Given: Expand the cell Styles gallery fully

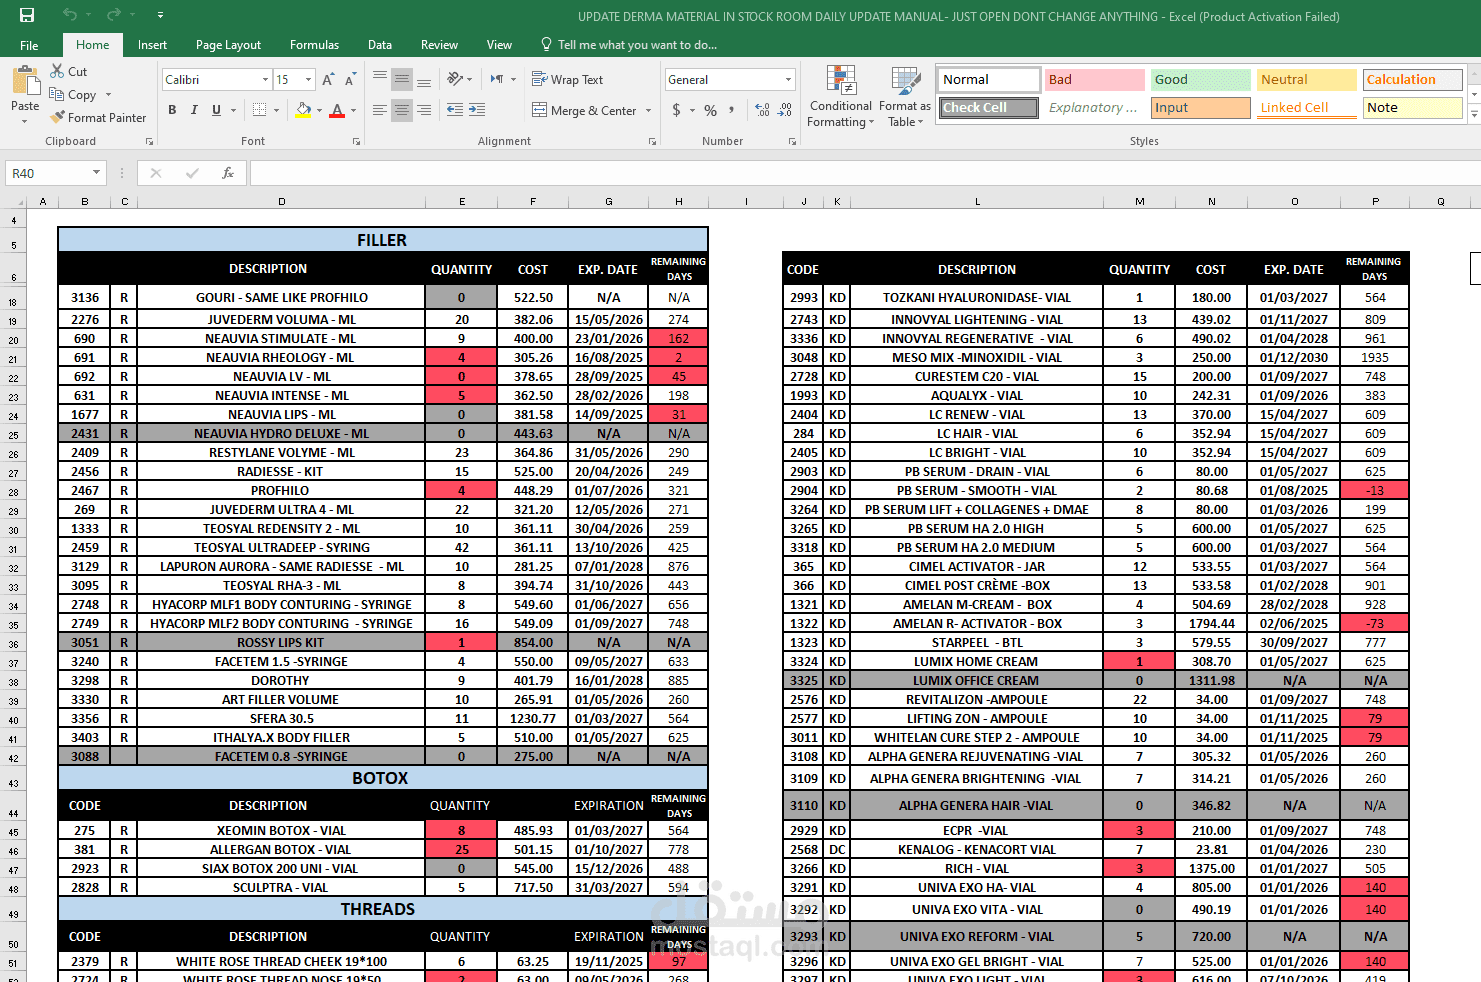Looking at the screenshot, I should tap(1475, 115).
